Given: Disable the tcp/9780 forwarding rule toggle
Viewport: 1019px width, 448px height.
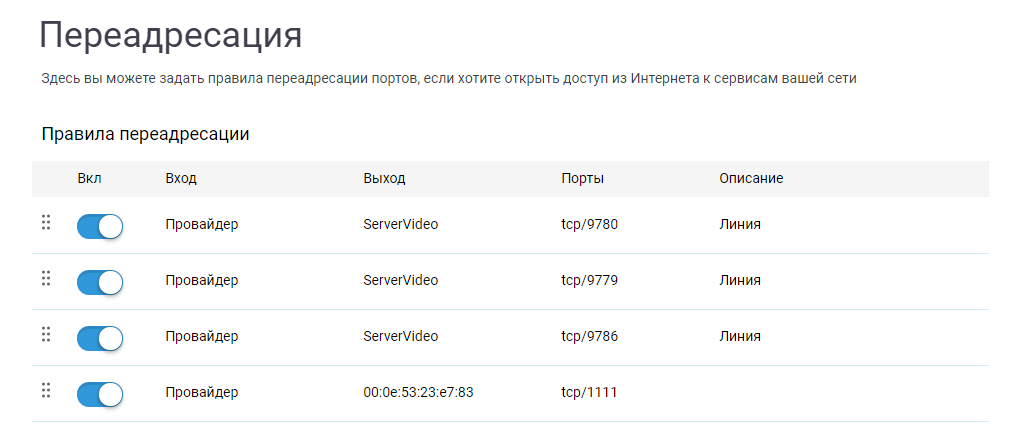Looking at the screenshot, I should click(99, 226).
